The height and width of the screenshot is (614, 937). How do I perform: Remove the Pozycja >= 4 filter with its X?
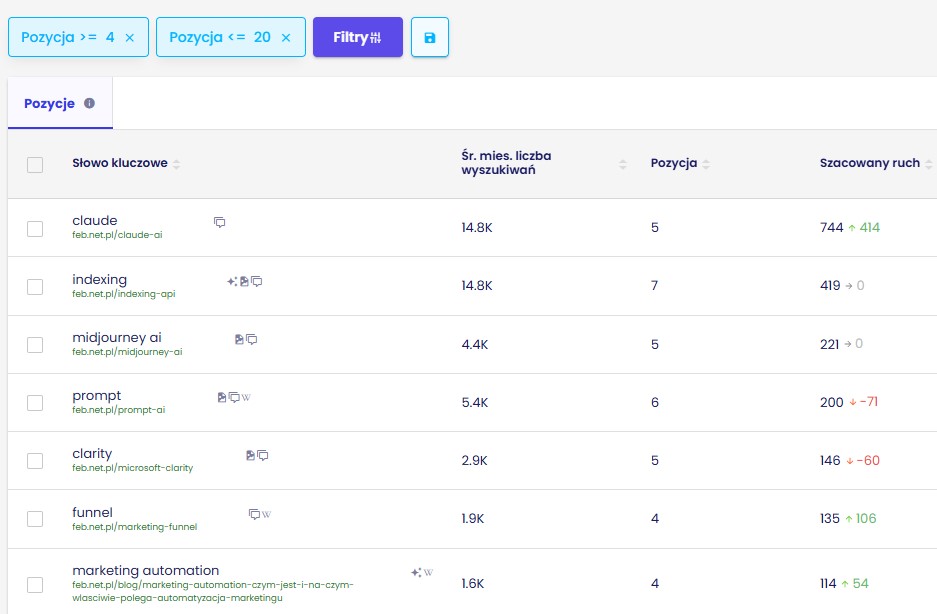(130, 38)
